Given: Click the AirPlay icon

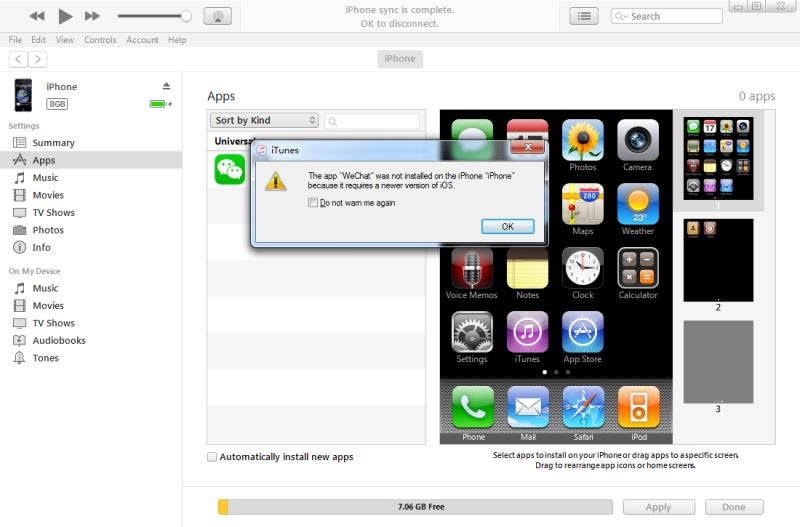Looking at the screenshot, I should click(218, 16).
